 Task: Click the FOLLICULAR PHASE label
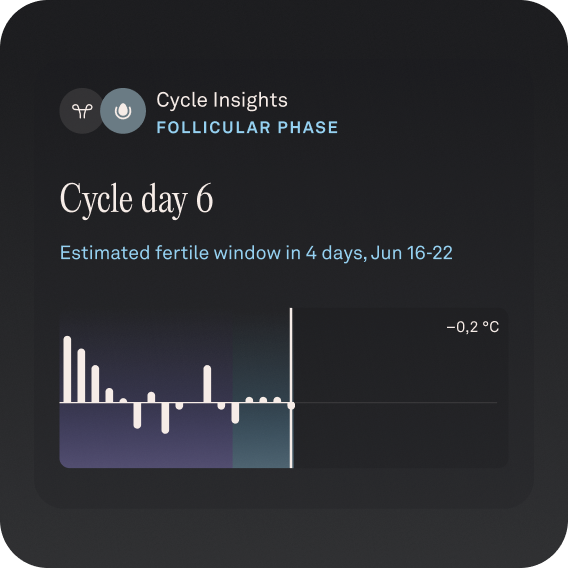[x=247, y=128]
